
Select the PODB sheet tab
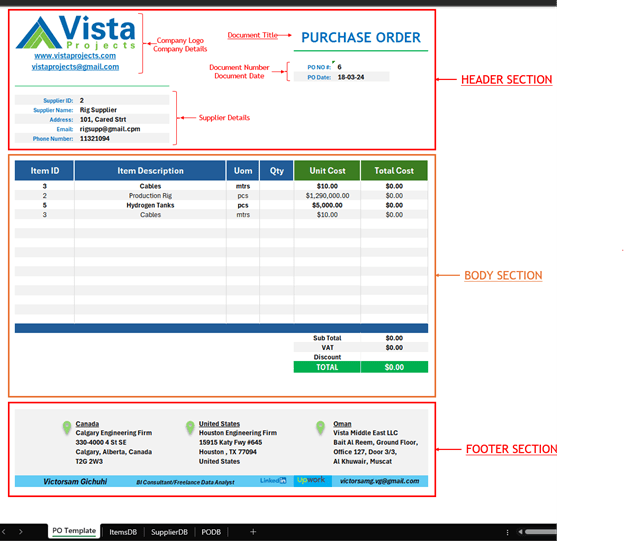pos(210,532)
